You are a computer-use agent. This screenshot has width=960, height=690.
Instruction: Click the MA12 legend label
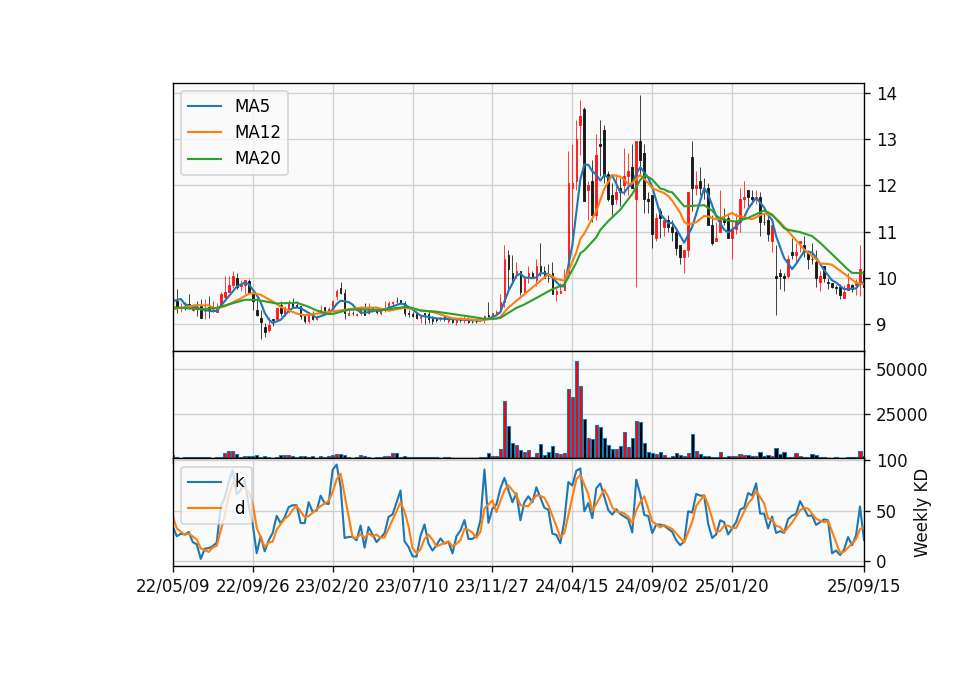(x=257, y=132)
